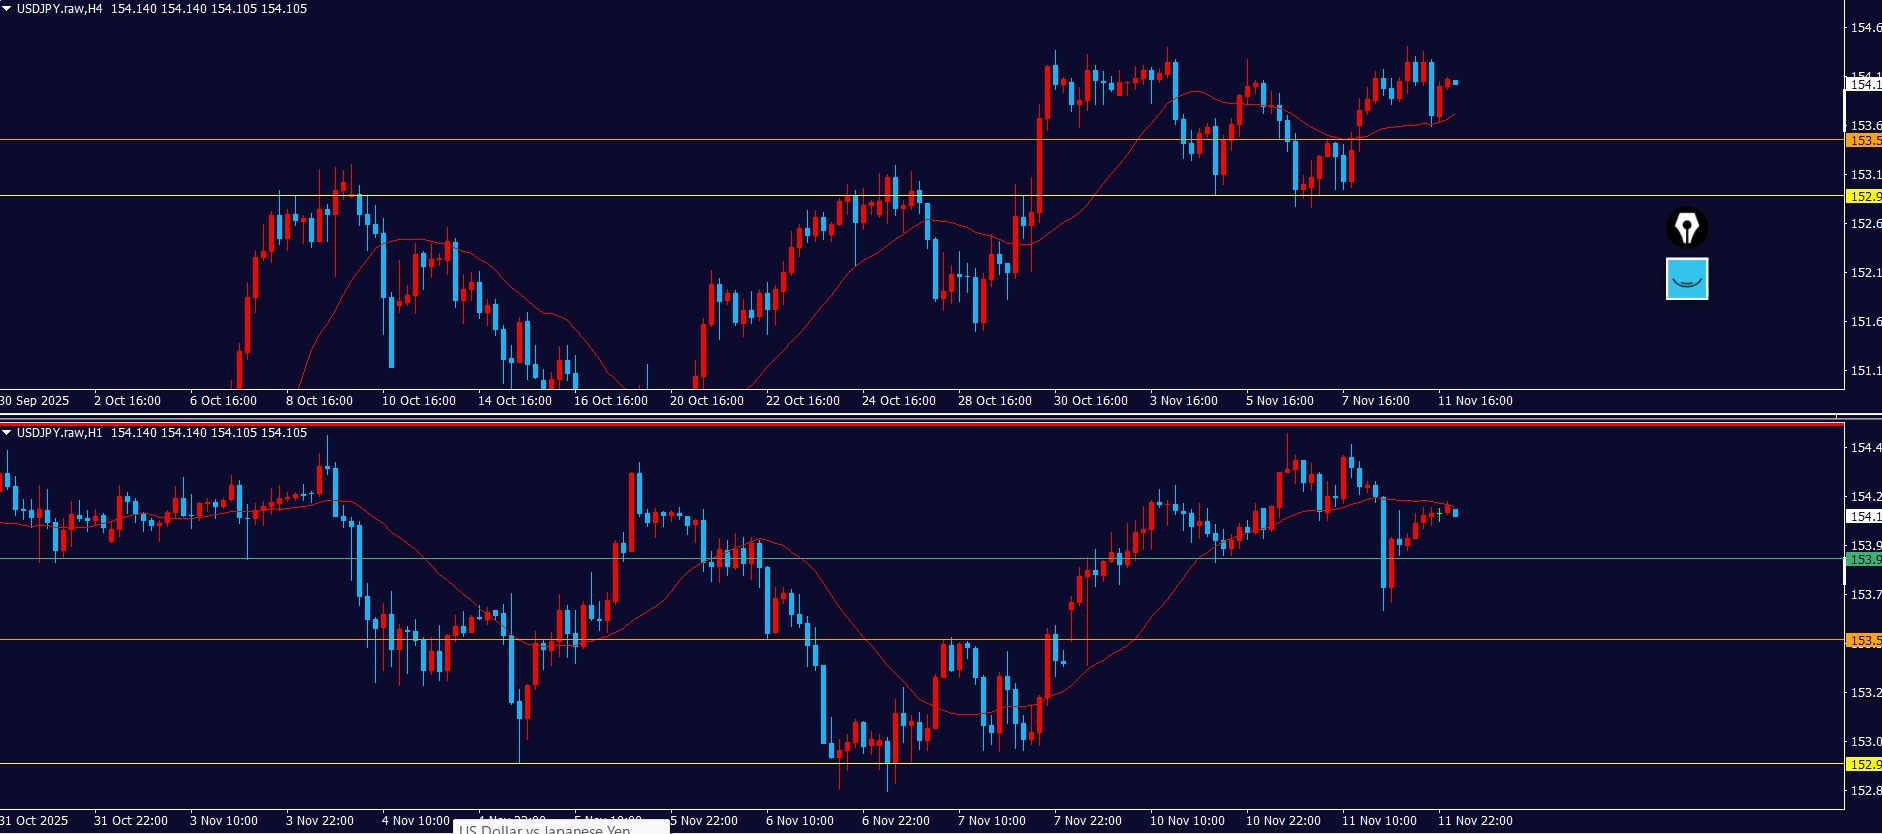Screen dimensions: 1882x834
Task: Select the orange 153.5 price tag on H4 chart
Action: (x=1864, y=141)
